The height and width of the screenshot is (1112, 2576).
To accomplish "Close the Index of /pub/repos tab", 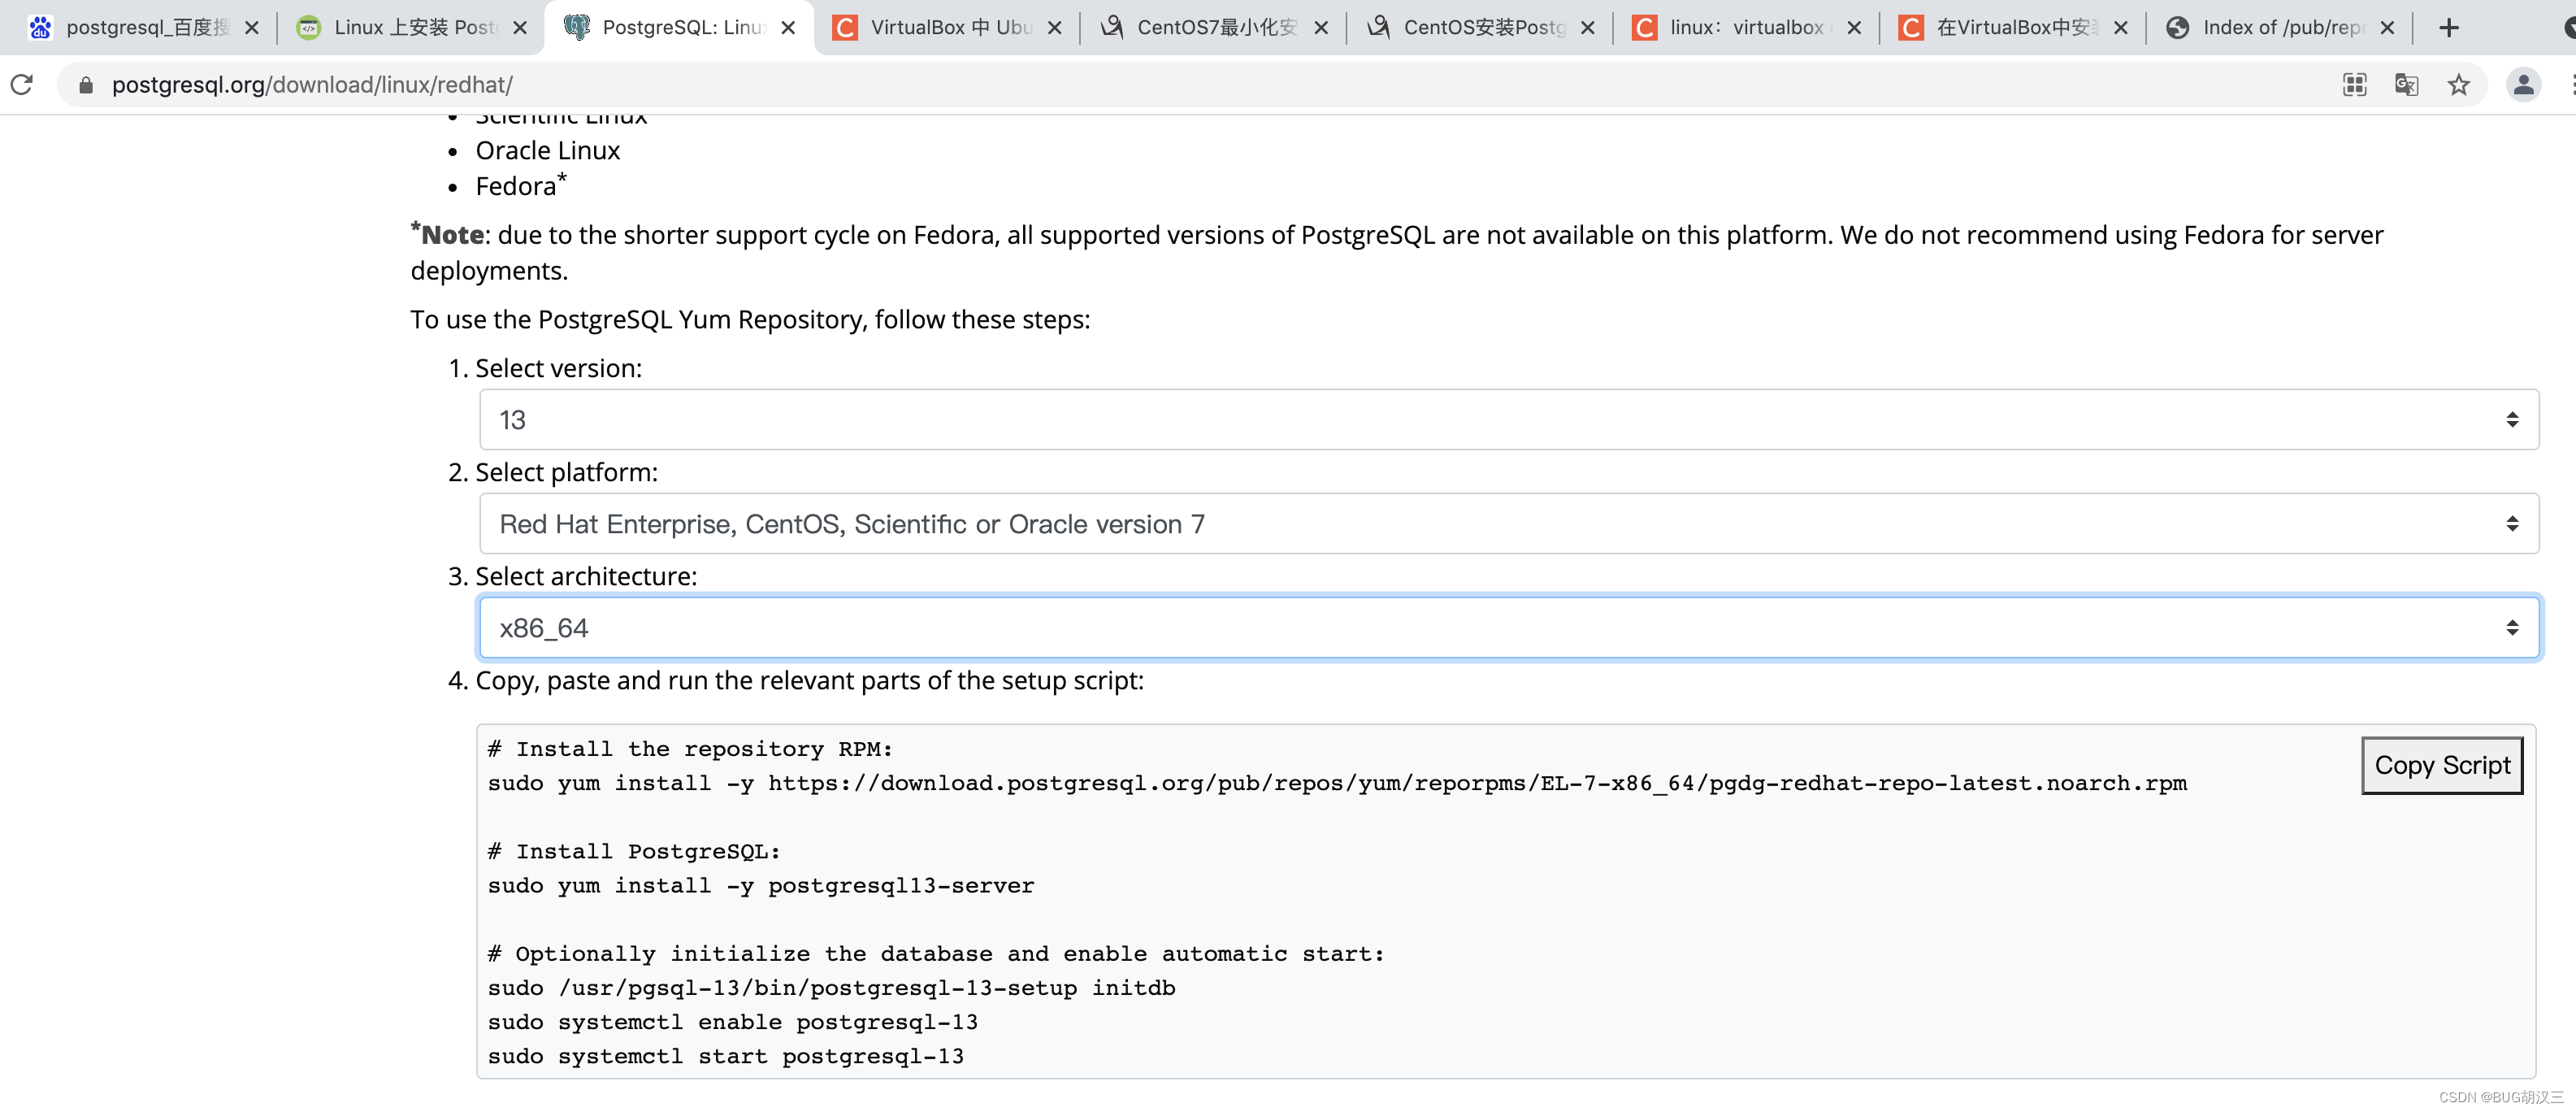I will coord(2387,28).
